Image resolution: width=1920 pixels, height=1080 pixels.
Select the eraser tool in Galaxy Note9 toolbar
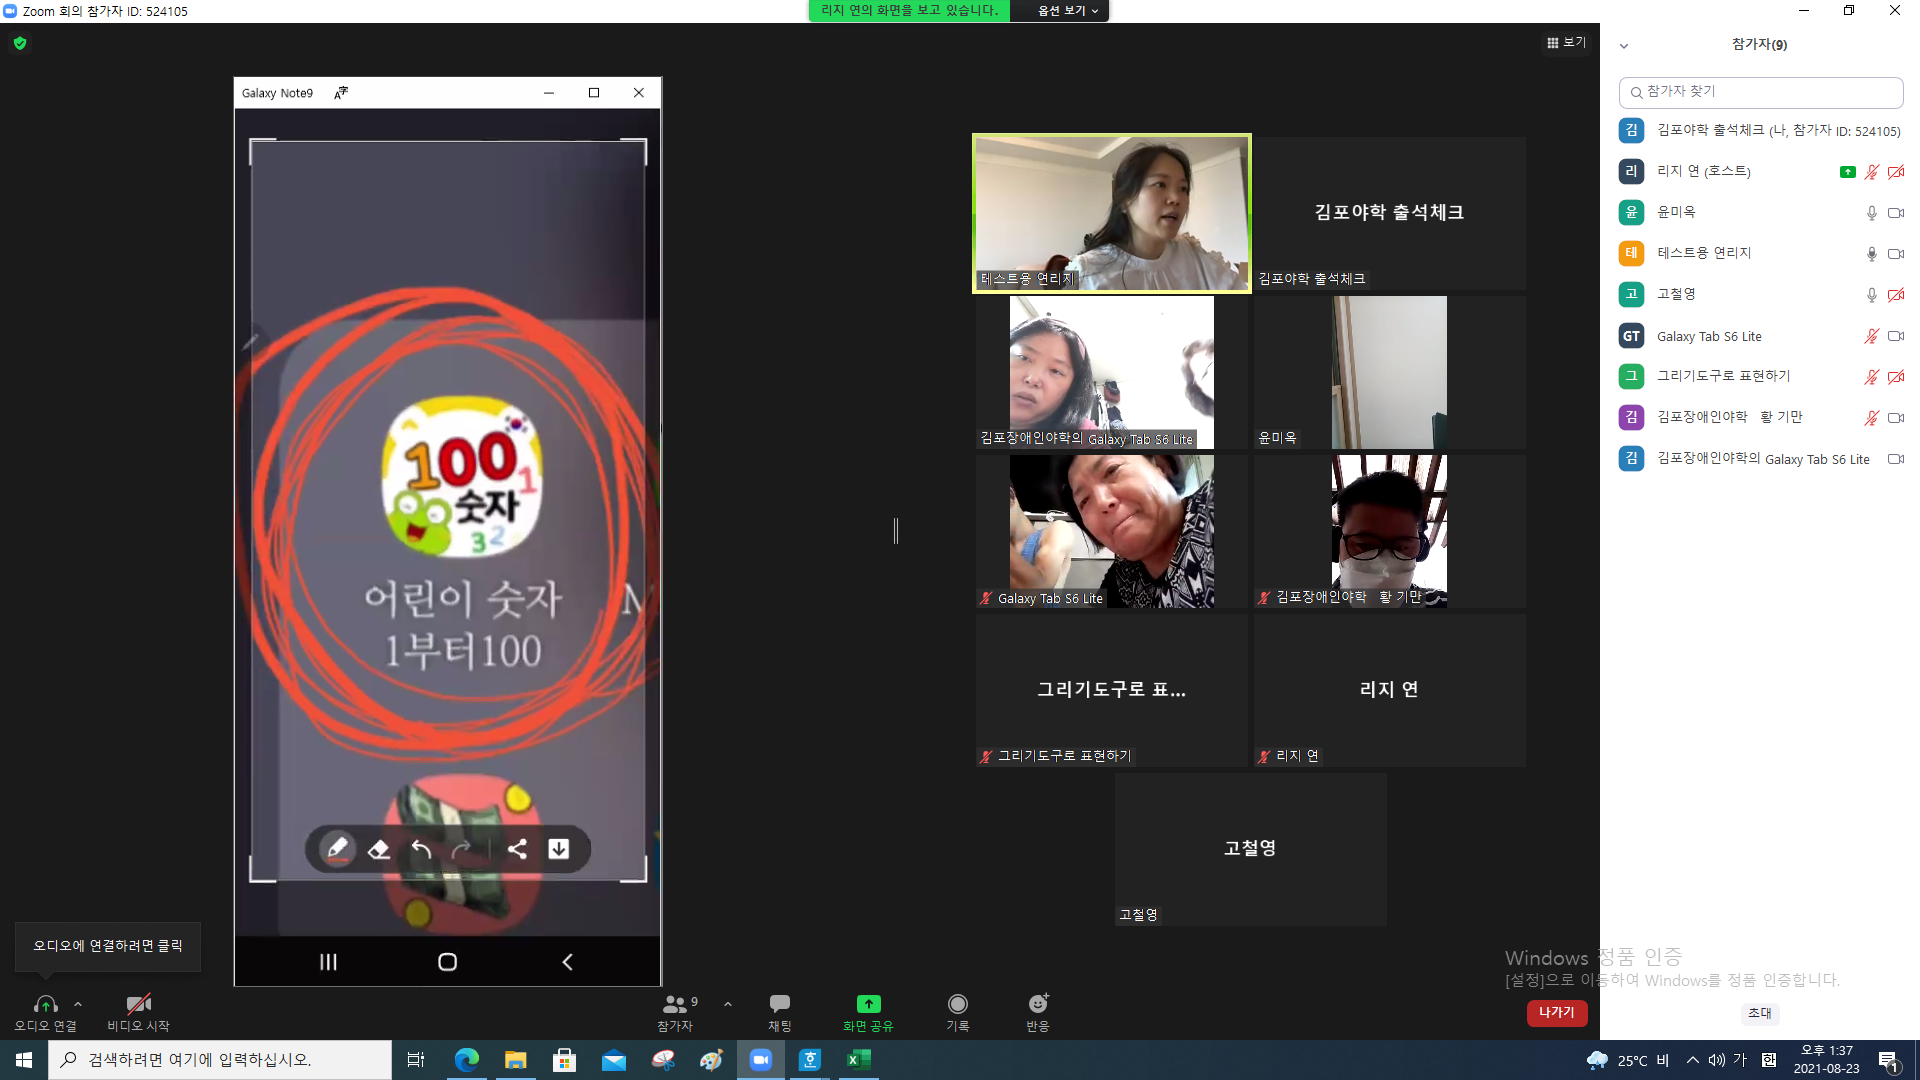(x=379, y=850)
